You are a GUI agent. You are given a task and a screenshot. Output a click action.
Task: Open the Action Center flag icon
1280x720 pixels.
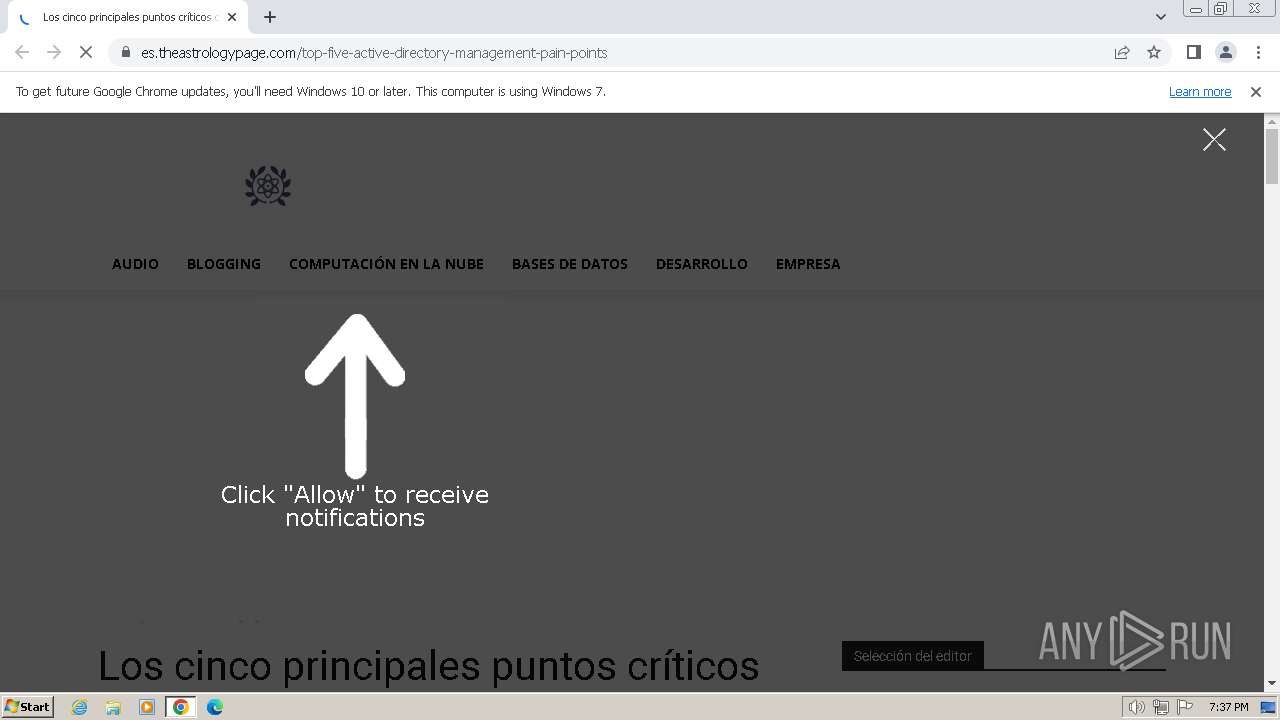click(1185, 707)
